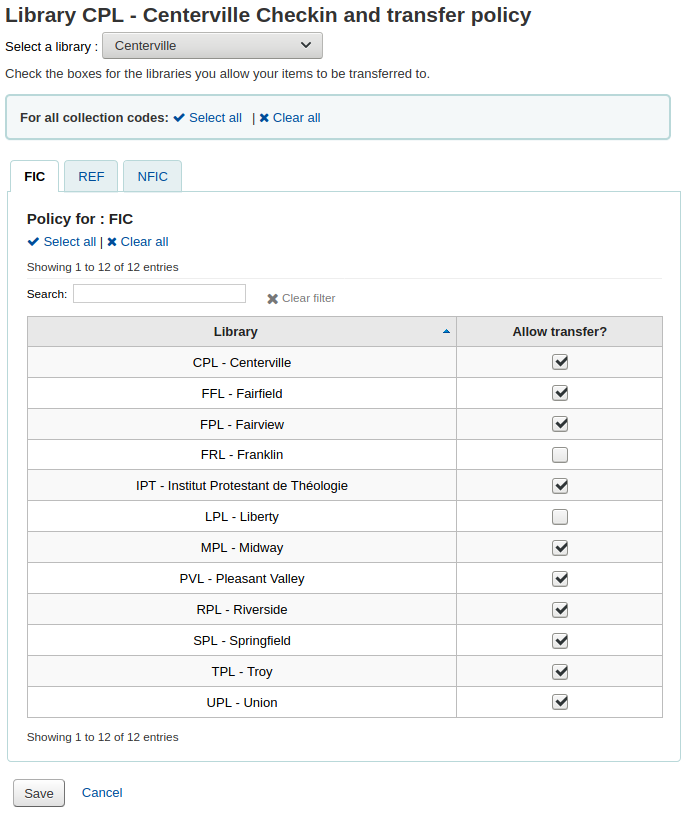Sort by the Allow transfer? column header
The image size is (684, 815).
click(559, 332)
